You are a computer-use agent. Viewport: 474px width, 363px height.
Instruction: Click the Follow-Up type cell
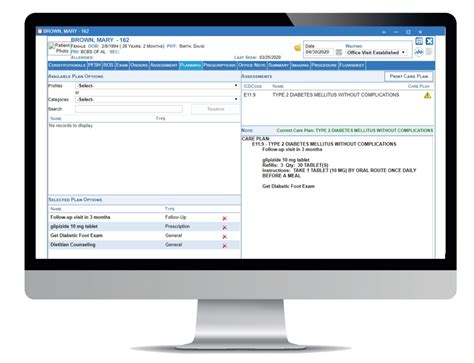coord(176,217)
